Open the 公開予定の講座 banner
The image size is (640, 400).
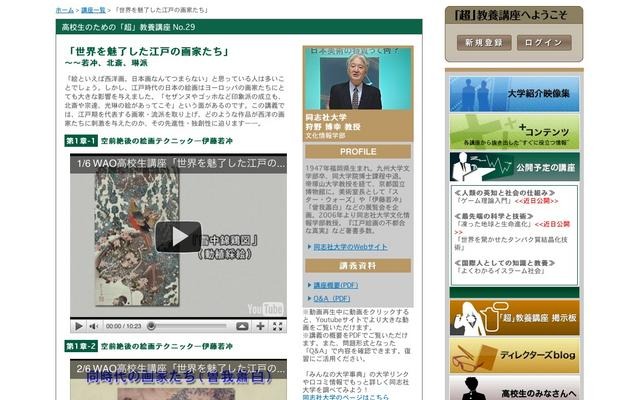tap(514, 167)
